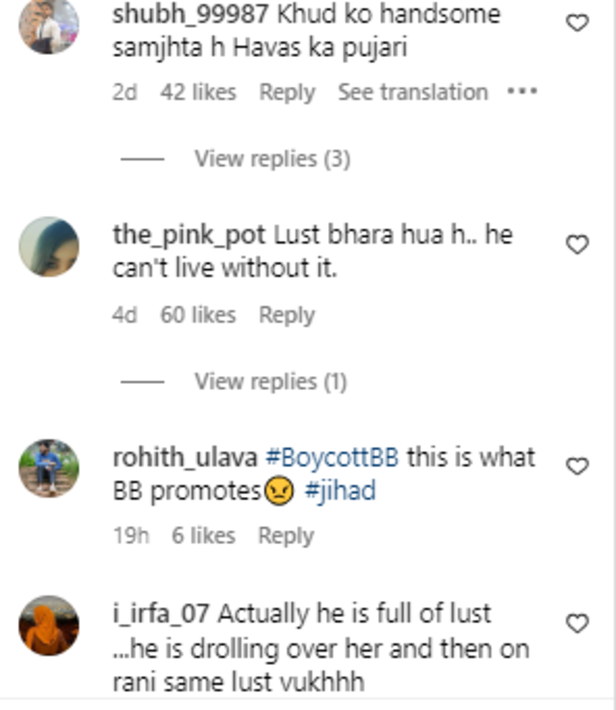Image resolution: width=616 pixels, height=710 pixels.
Task: Like the comment by the_pink_pot
Action: point(577,245)
